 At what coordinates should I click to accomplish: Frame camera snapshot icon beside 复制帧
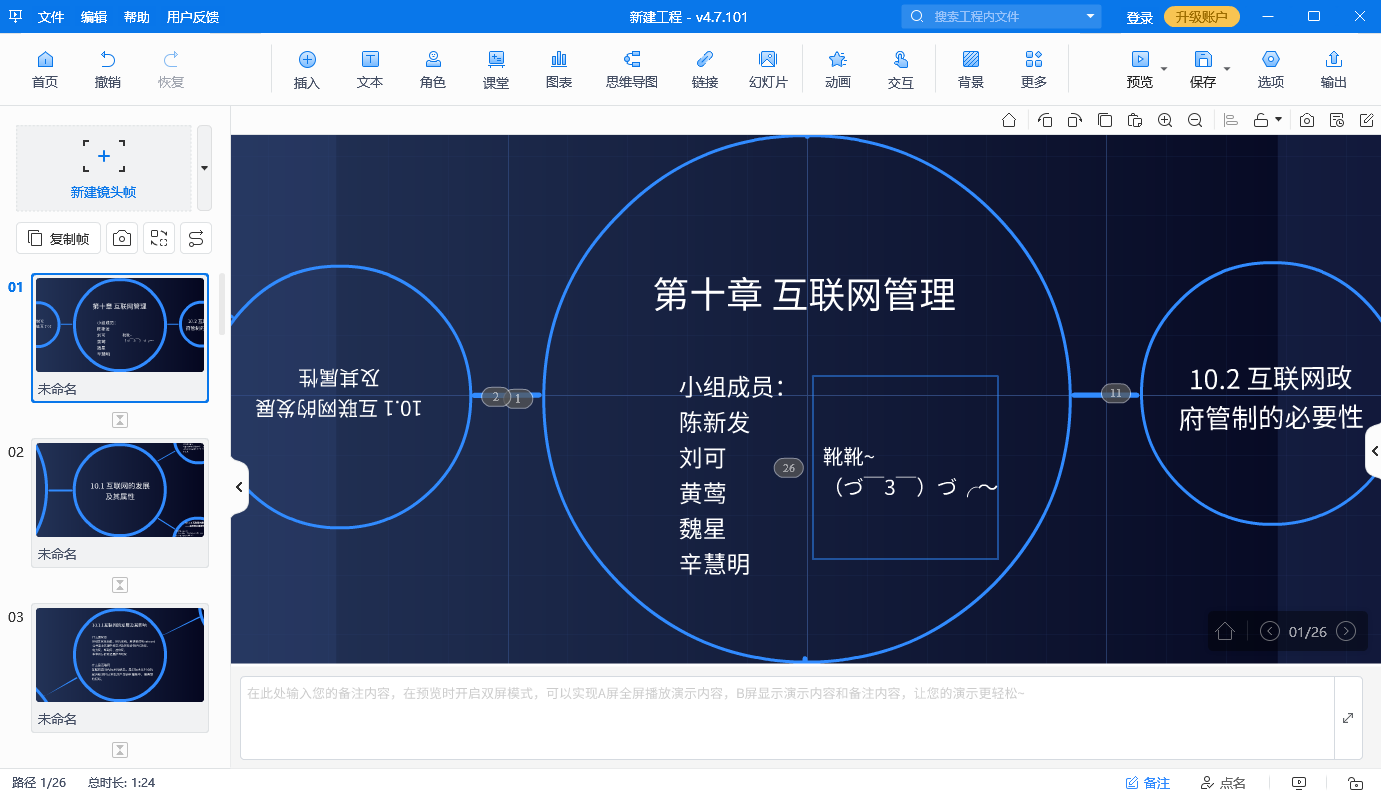(122, 238)
